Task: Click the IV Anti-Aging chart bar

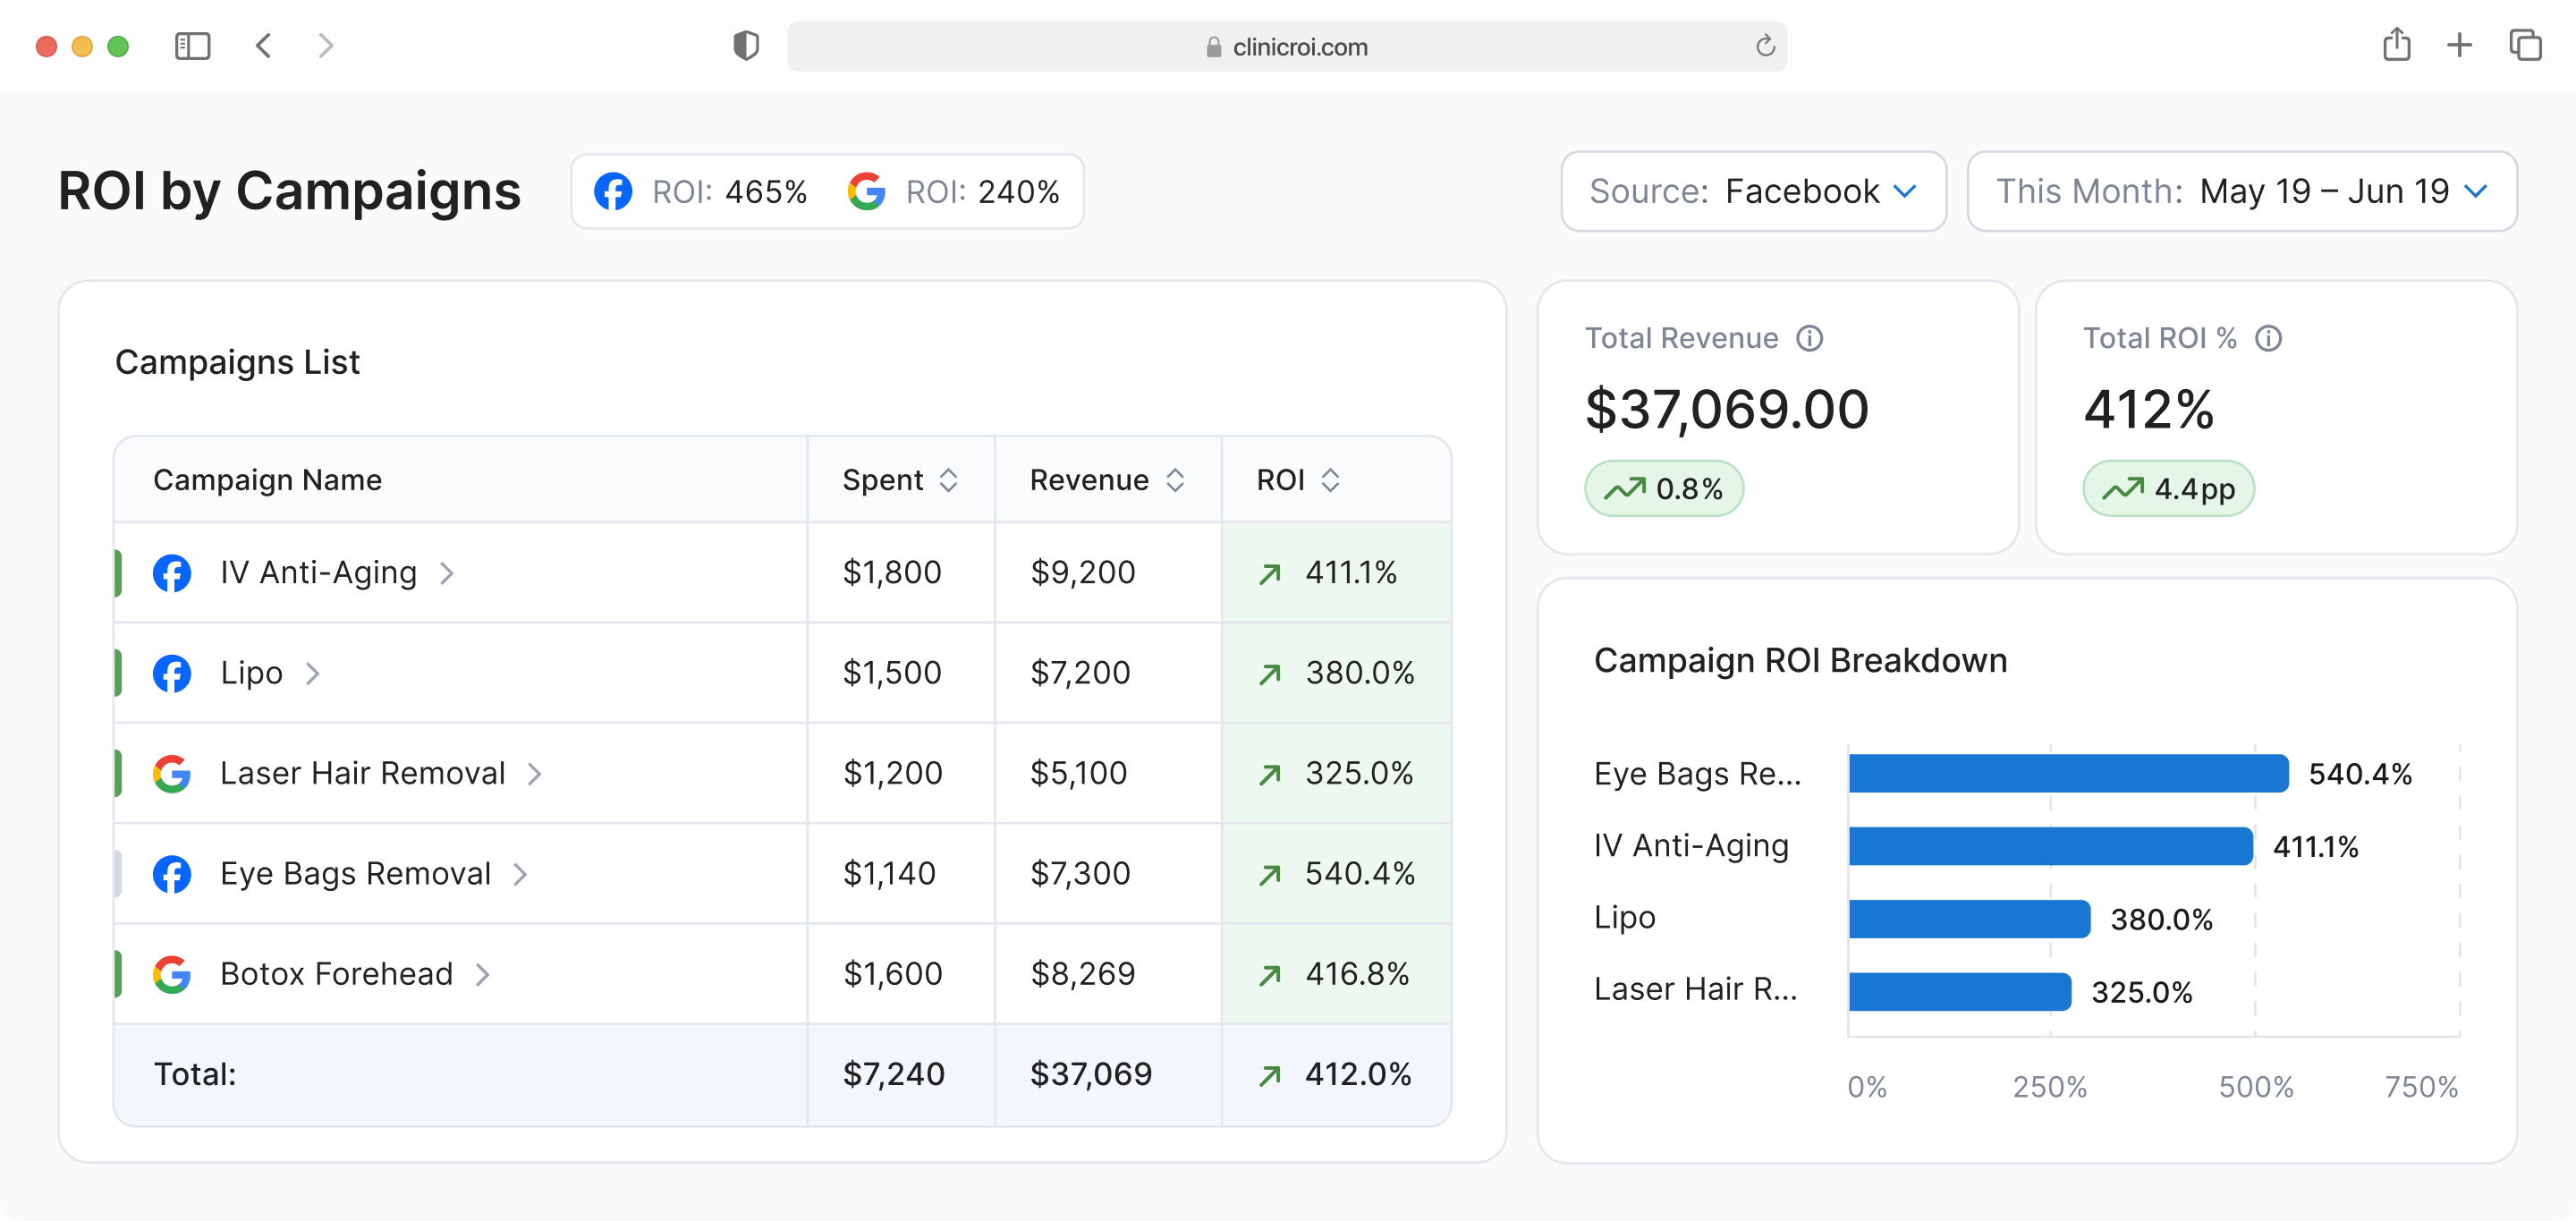Action: [2050, 846]
